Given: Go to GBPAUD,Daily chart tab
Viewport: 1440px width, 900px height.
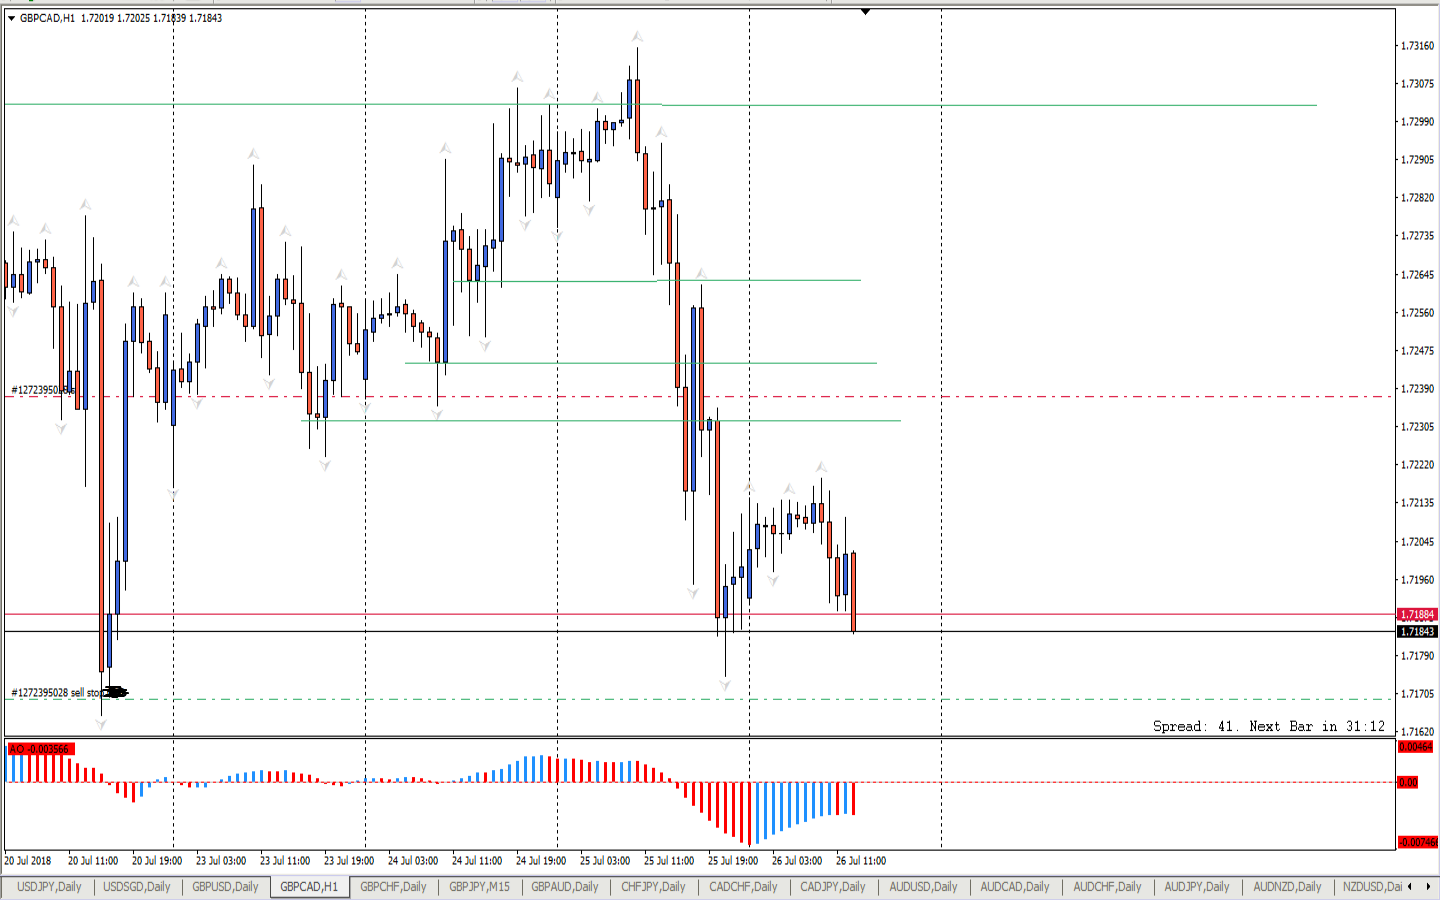Looking at the screenshot, I should point(565,887).
